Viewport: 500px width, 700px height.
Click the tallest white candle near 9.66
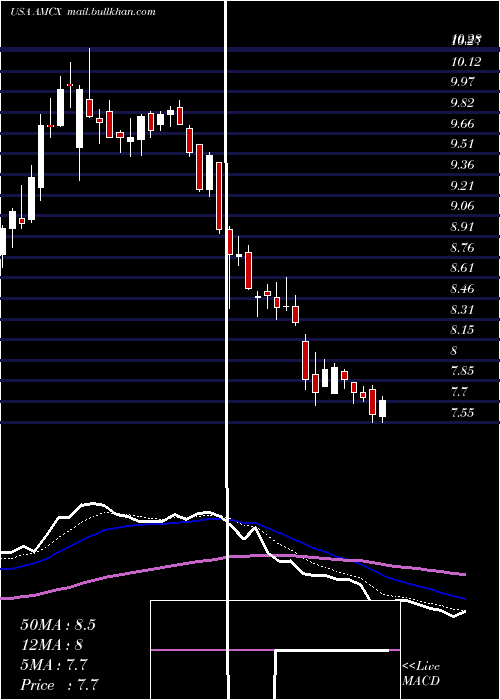click(x=41, y=156)
